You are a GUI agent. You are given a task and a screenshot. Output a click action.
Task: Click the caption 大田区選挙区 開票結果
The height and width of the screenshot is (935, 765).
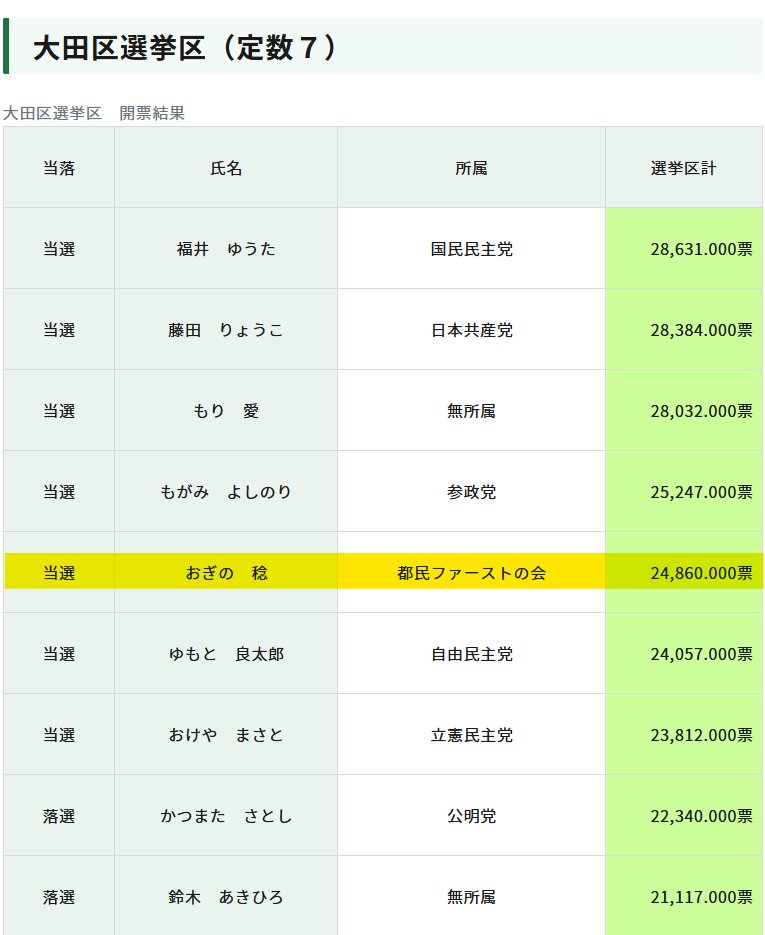point(94,113)
